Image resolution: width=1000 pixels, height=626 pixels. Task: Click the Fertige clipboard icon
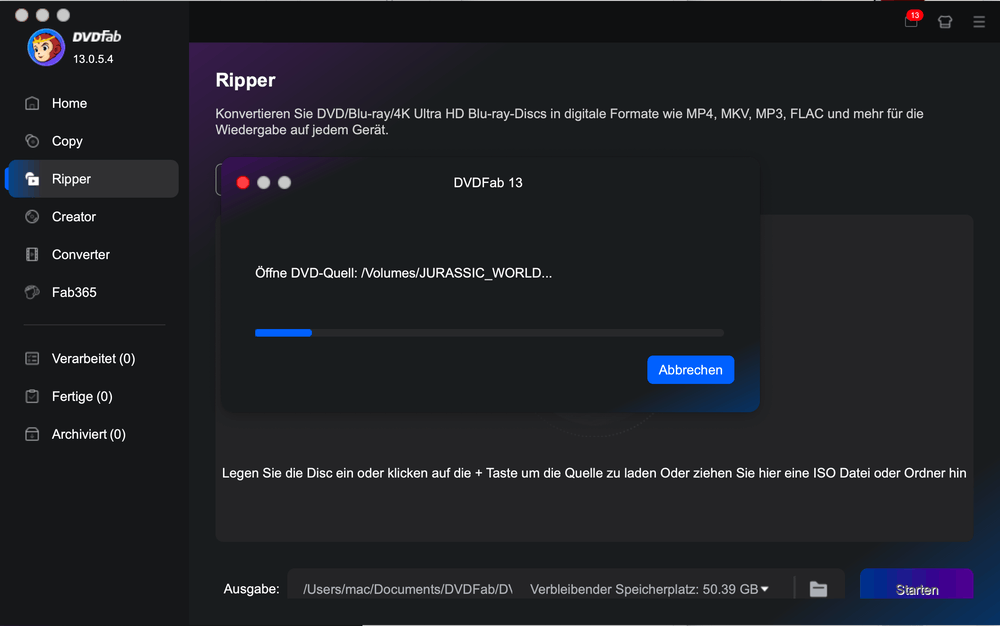(x=32, y=397)
